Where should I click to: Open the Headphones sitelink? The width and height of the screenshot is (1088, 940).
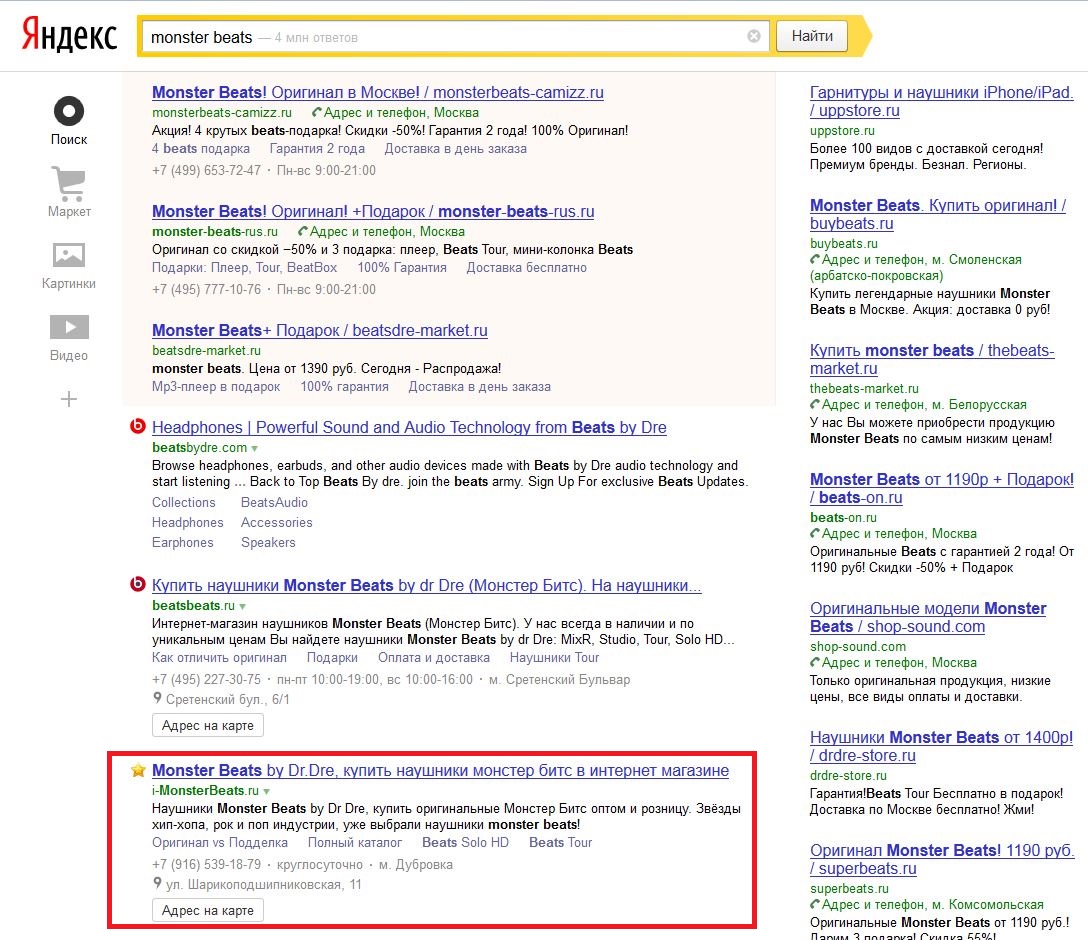point(187,522)
